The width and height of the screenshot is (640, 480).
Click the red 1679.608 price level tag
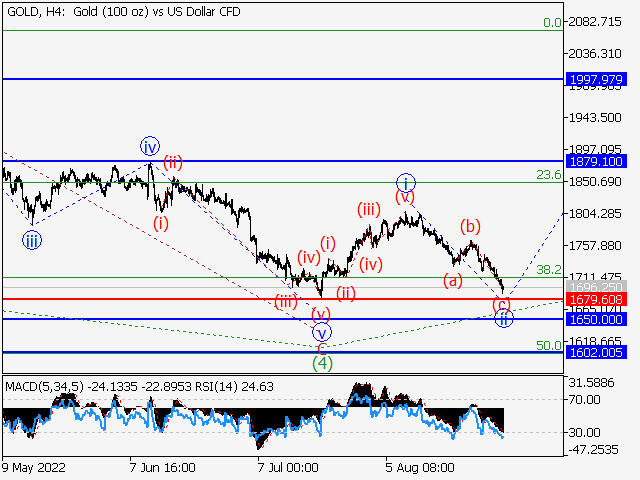click(596, 299)
